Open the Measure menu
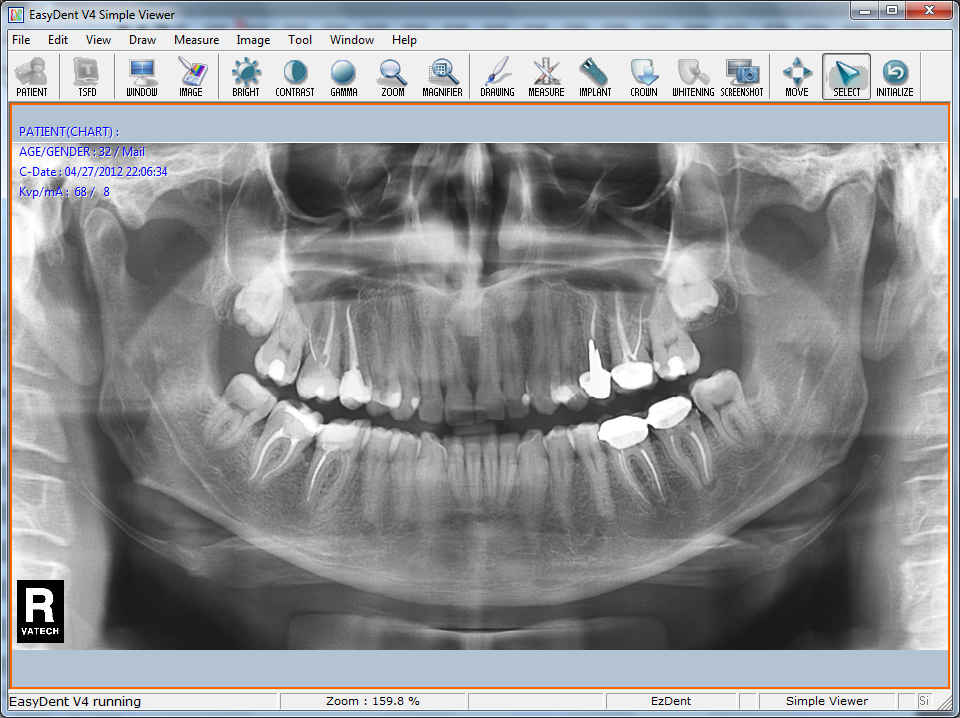 (x=197, y=40)
